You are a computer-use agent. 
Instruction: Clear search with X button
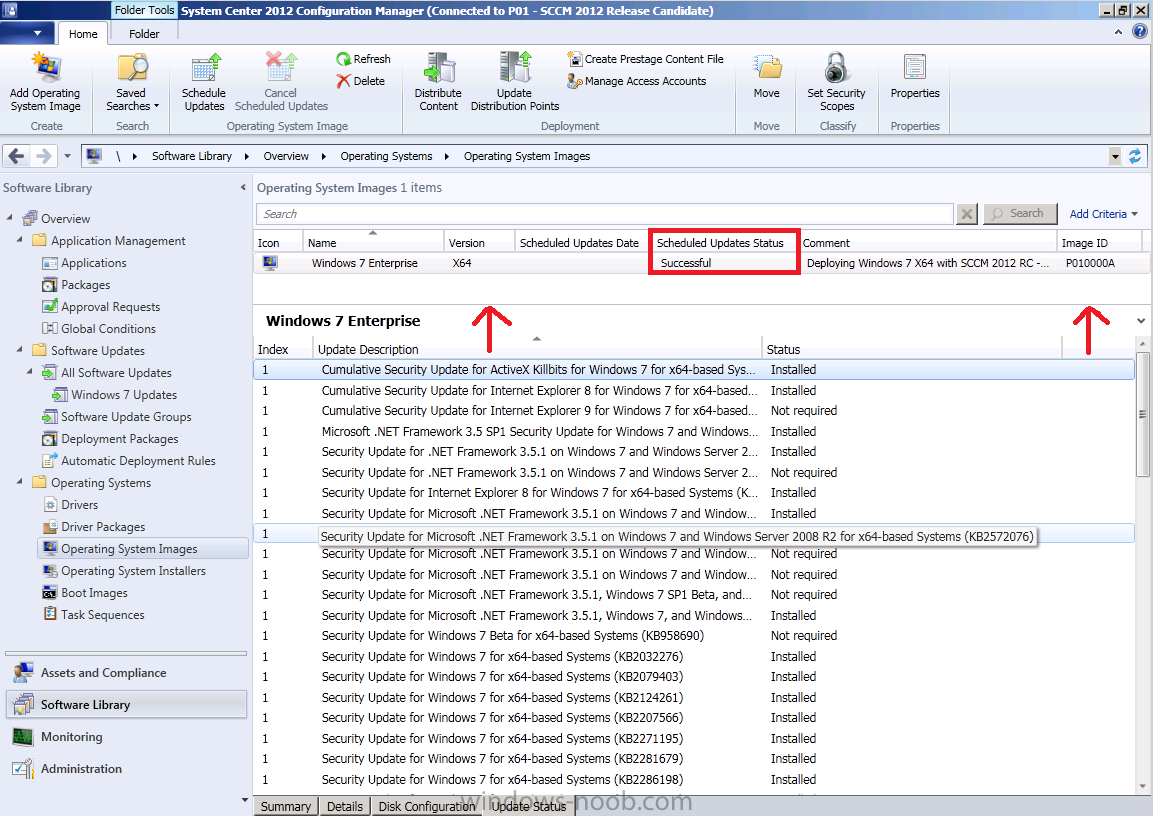point(967,214)
